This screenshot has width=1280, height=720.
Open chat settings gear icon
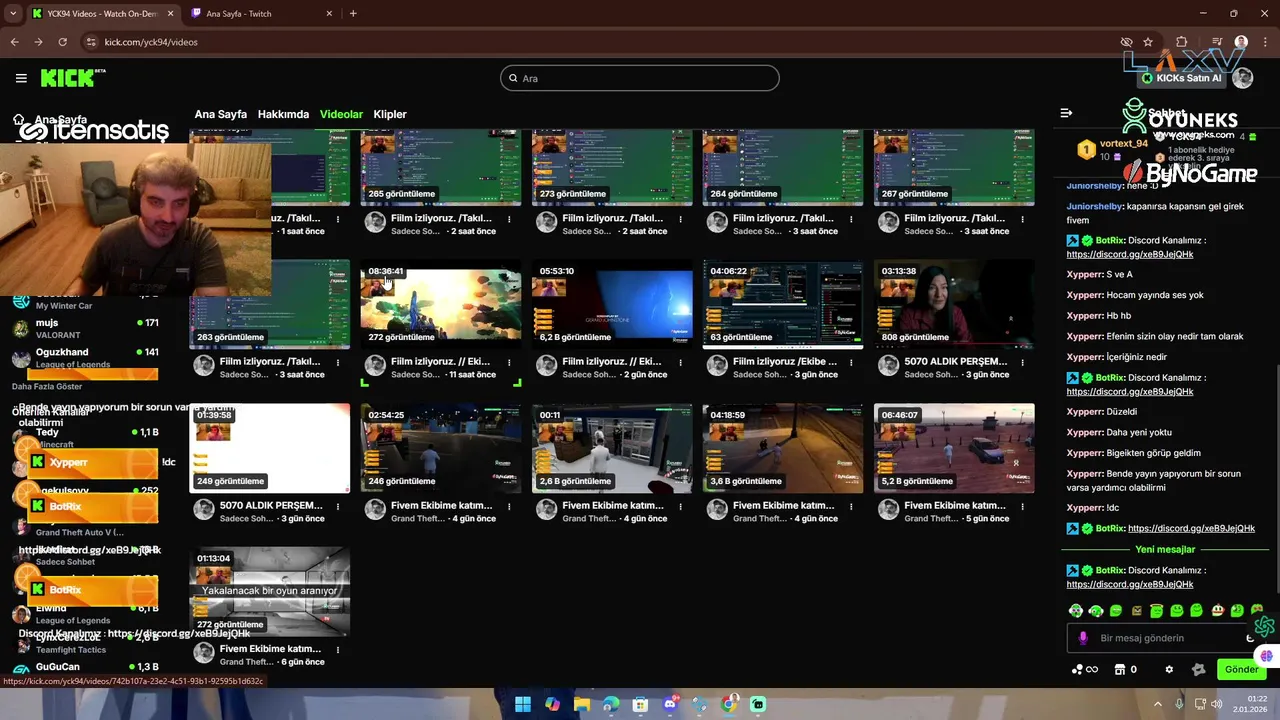click(1169, 669)
